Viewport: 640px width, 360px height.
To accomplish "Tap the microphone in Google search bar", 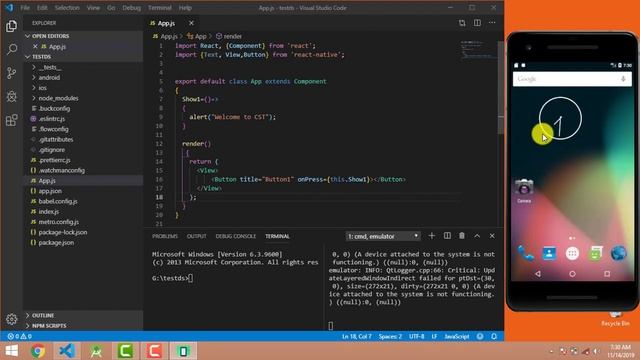I will (x=623, y=79).
